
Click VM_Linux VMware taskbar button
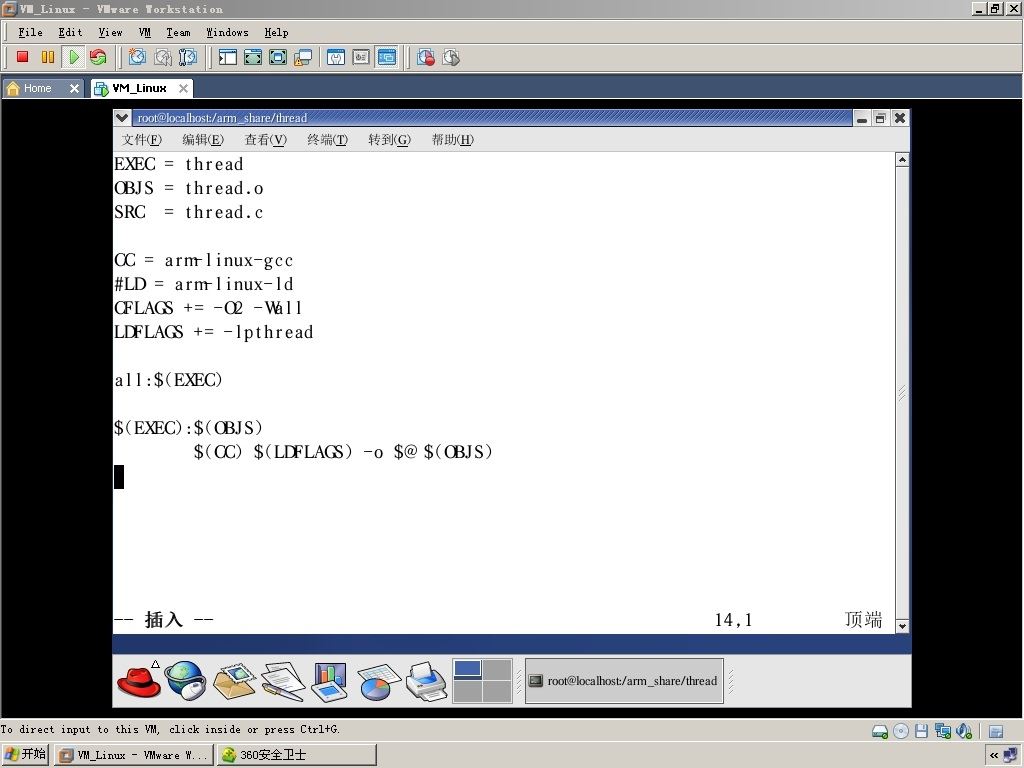pos(134,755)
